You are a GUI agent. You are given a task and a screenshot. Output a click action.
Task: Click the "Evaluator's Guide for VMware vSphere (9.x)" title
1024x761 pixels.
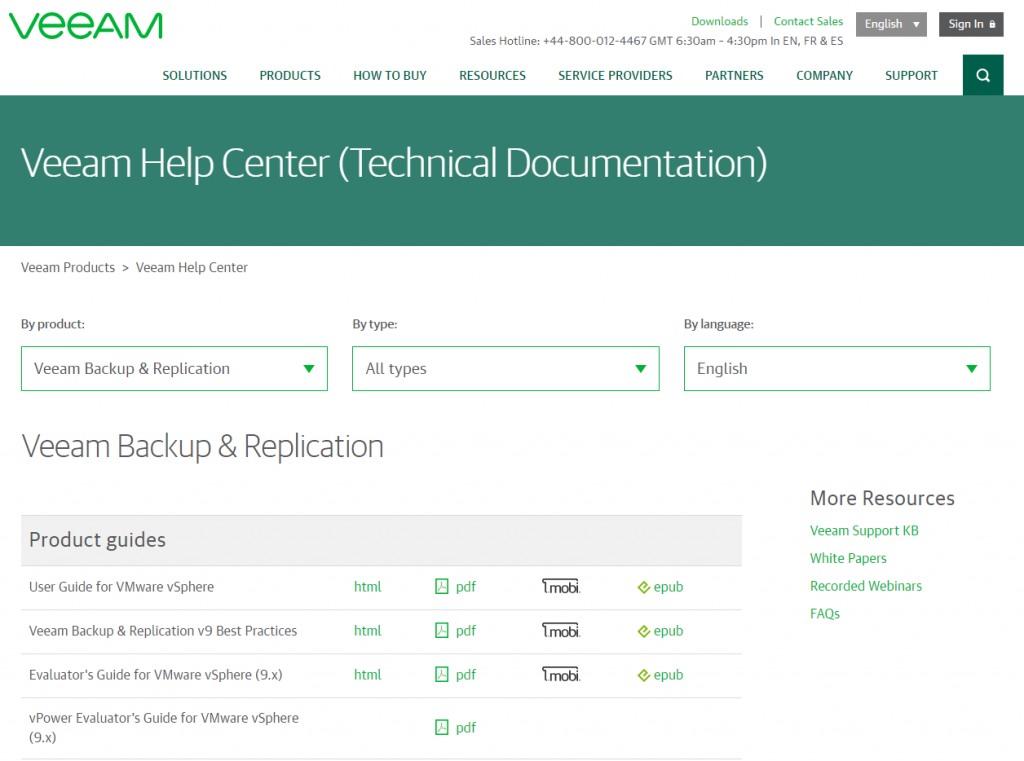click(x=155, y=675)
